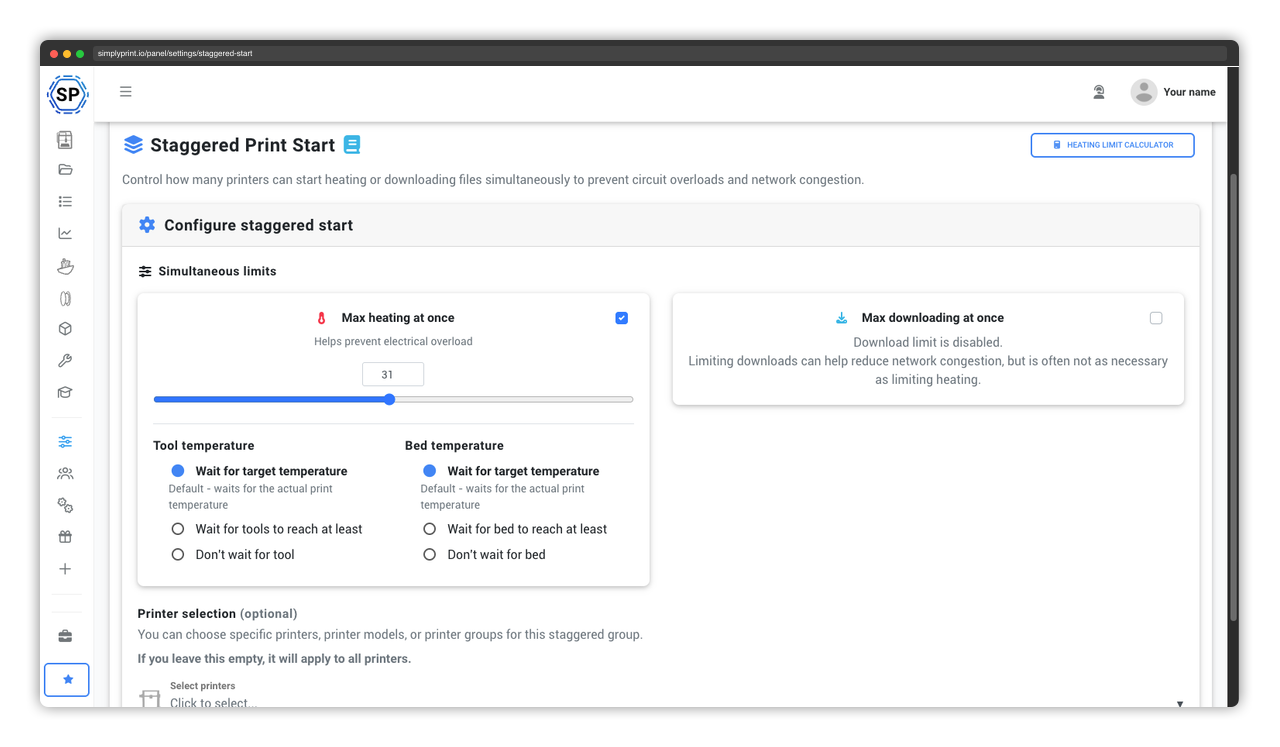
Task: Select Don't wait for tool option
Action: pos(178,554)
